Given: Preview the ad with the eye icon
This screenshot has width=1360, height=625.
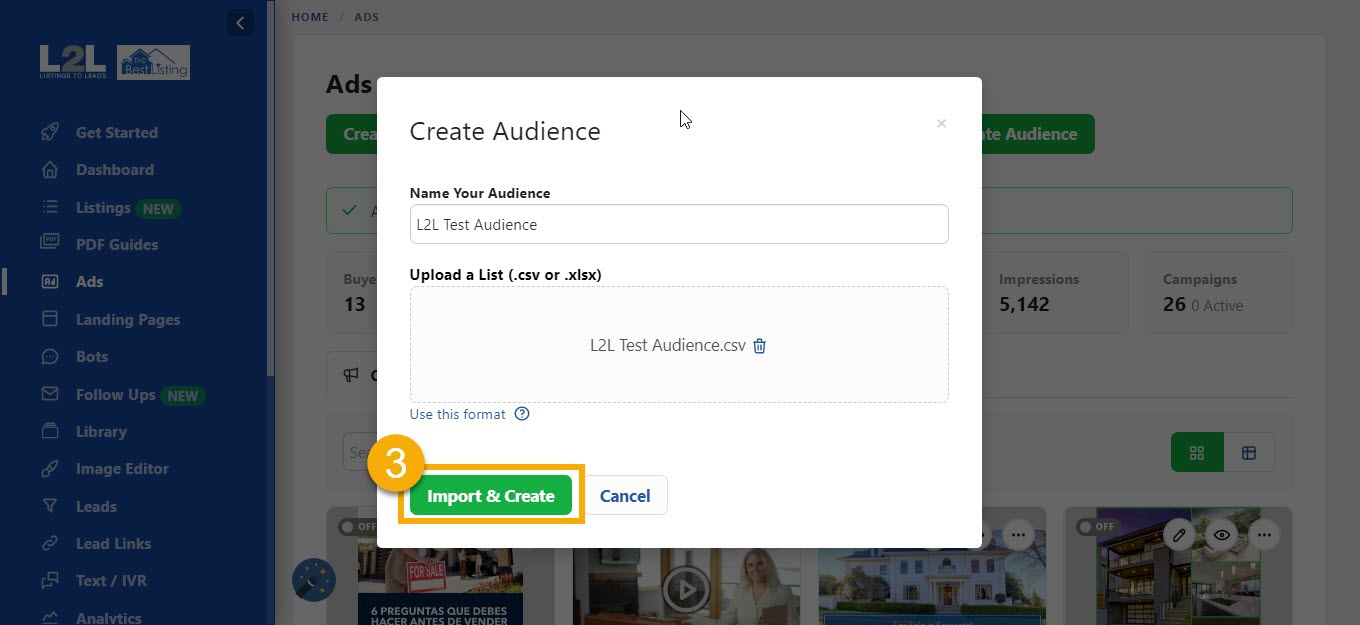Looking at the screenshot, I should click(1221, 534).
